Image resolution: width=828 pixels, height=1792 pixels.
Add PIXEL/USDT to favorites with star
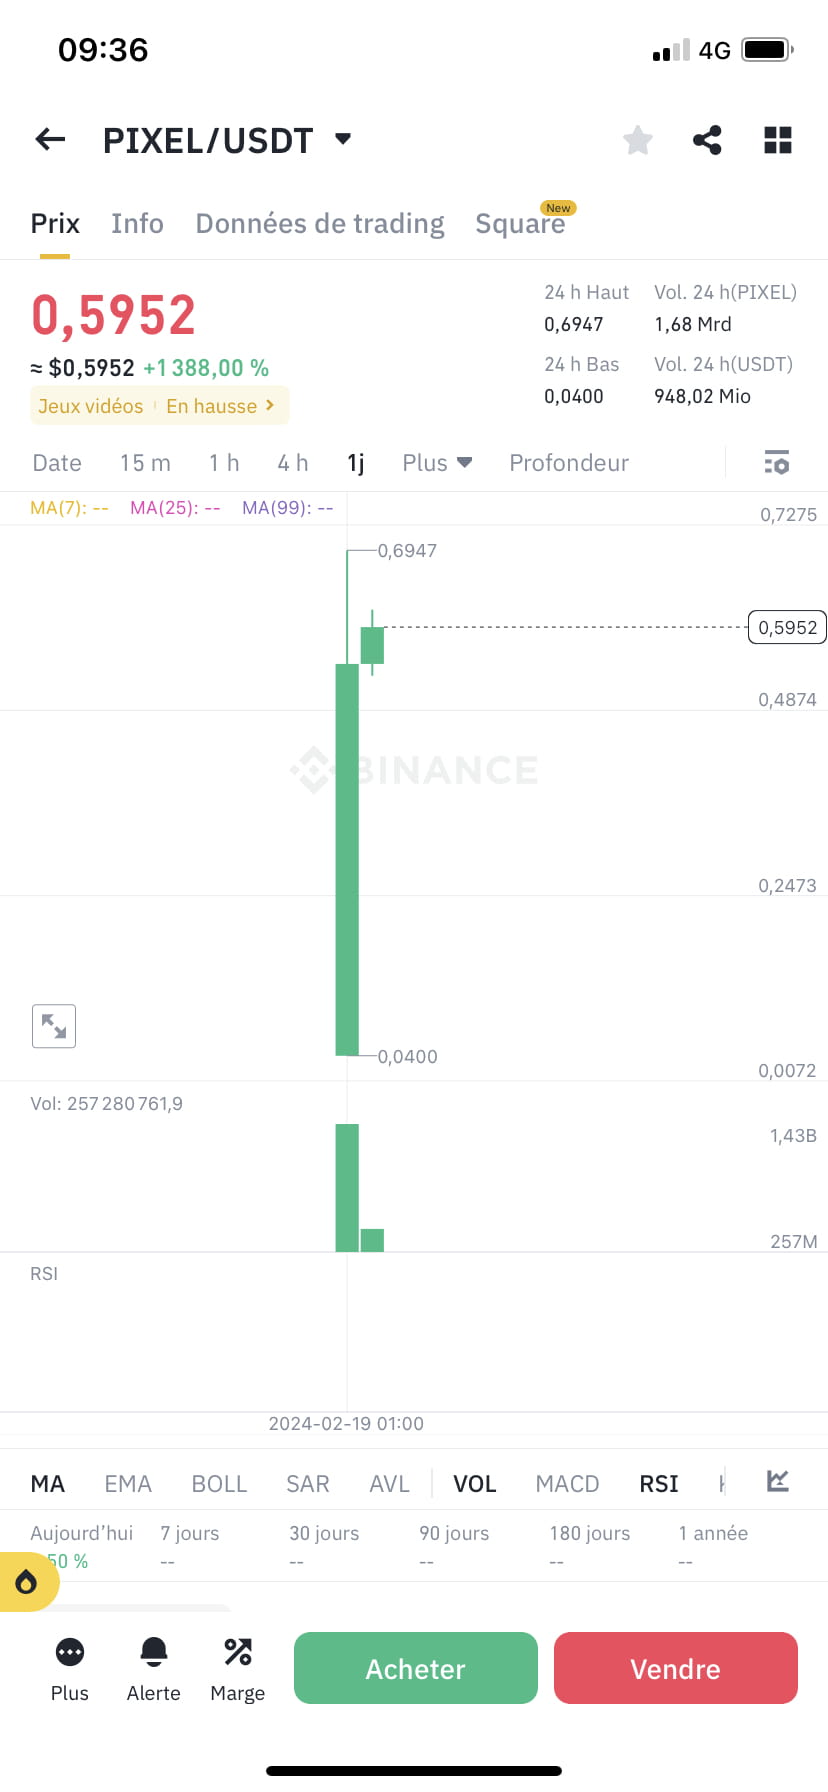click(638, 140)
